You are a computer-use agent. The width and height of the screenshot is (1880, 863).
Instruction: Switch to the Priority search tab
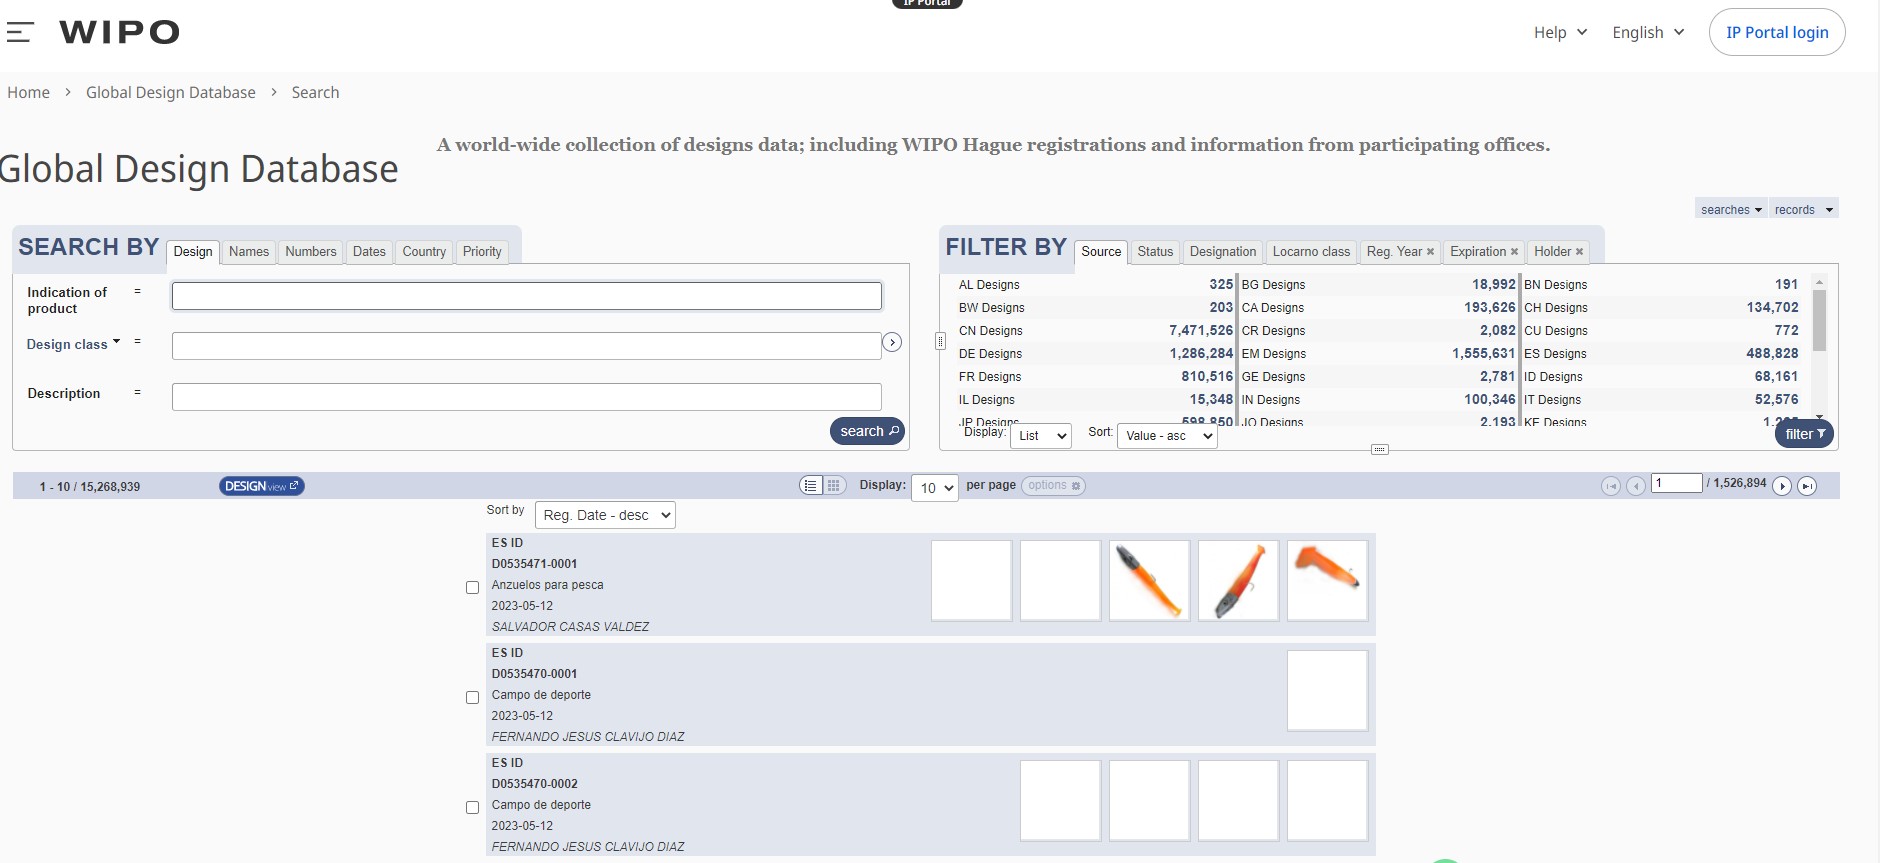tap(482, 252)
